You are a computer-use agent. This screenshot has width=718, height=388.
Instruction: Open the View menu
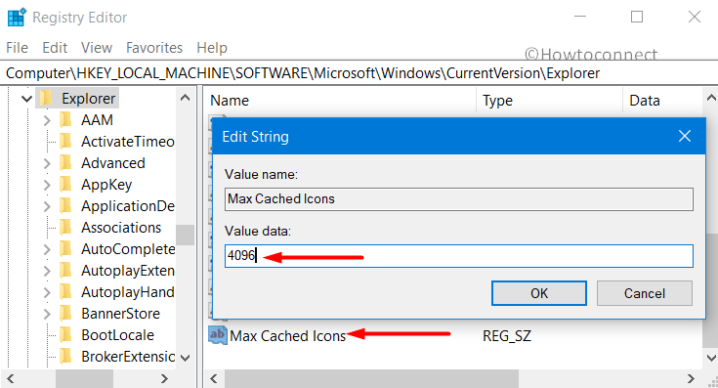click(x=97, y=48)
